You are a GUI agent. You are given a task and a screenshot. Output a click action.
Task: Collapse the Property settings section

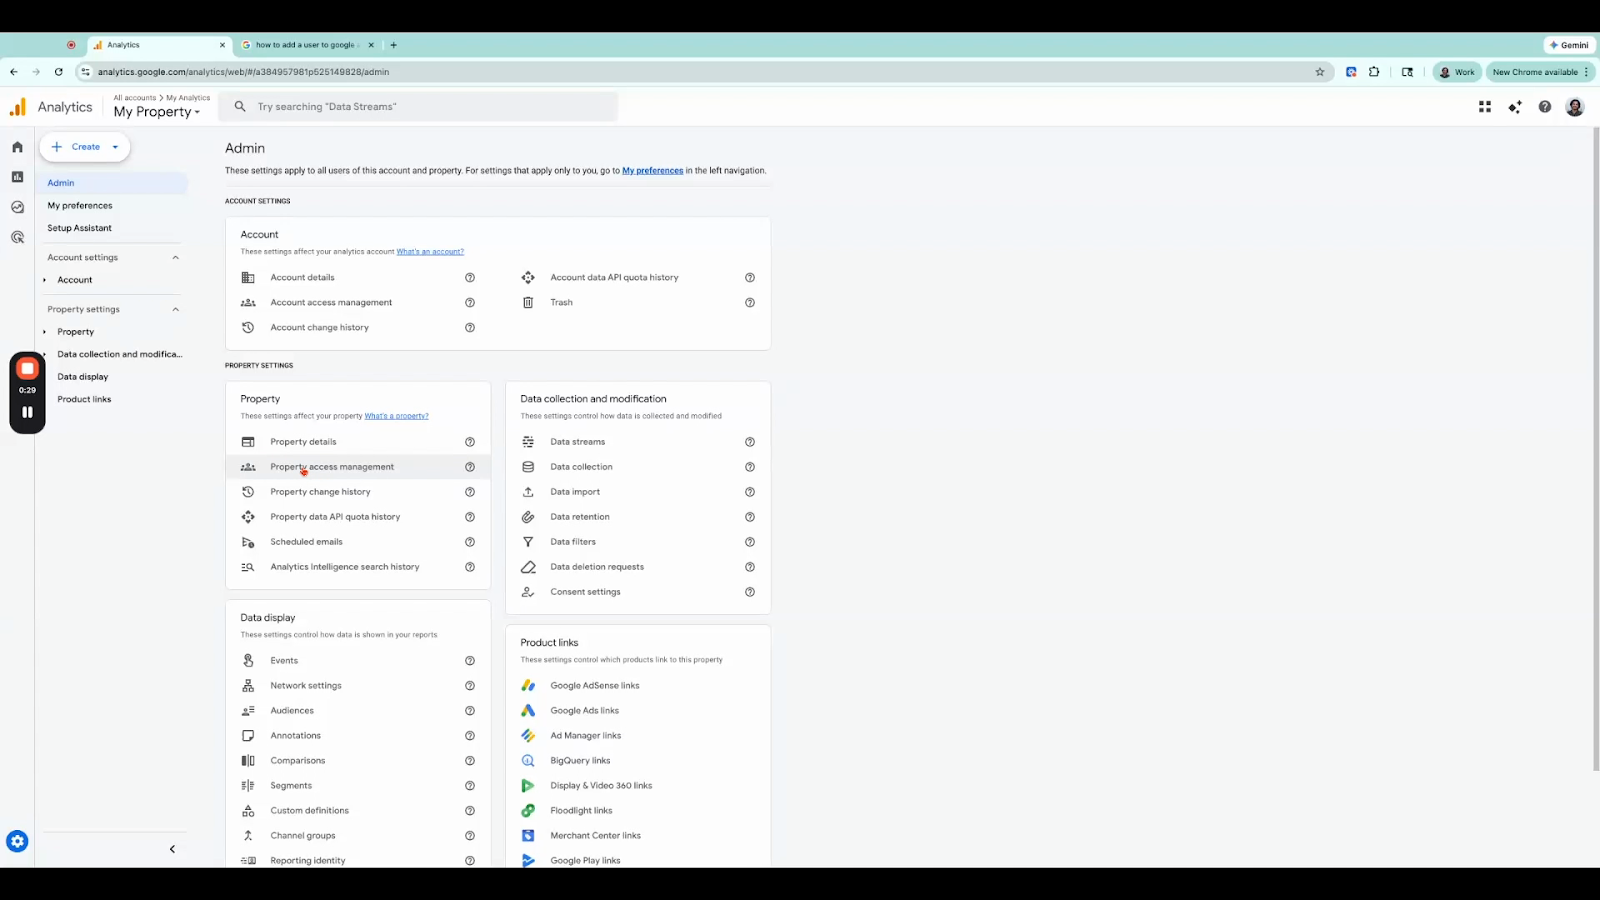176,310
